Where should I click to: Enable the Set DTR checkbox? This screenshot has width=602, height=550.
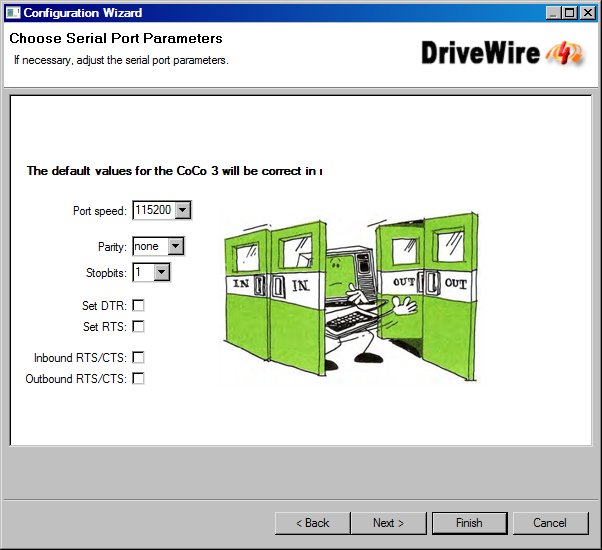(x=138, y=305)
